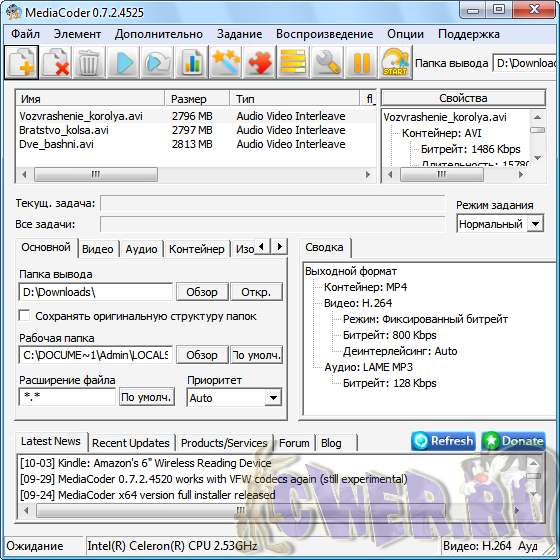The image size is (560, 560).
Task: Click the Remove file icon with red X
Action: (x=55, y=62)
